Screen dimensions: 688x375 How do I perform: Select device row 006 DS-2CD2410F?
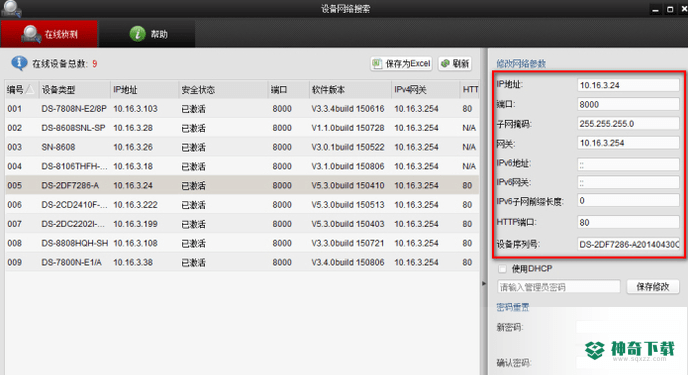(x=242, y=204)
